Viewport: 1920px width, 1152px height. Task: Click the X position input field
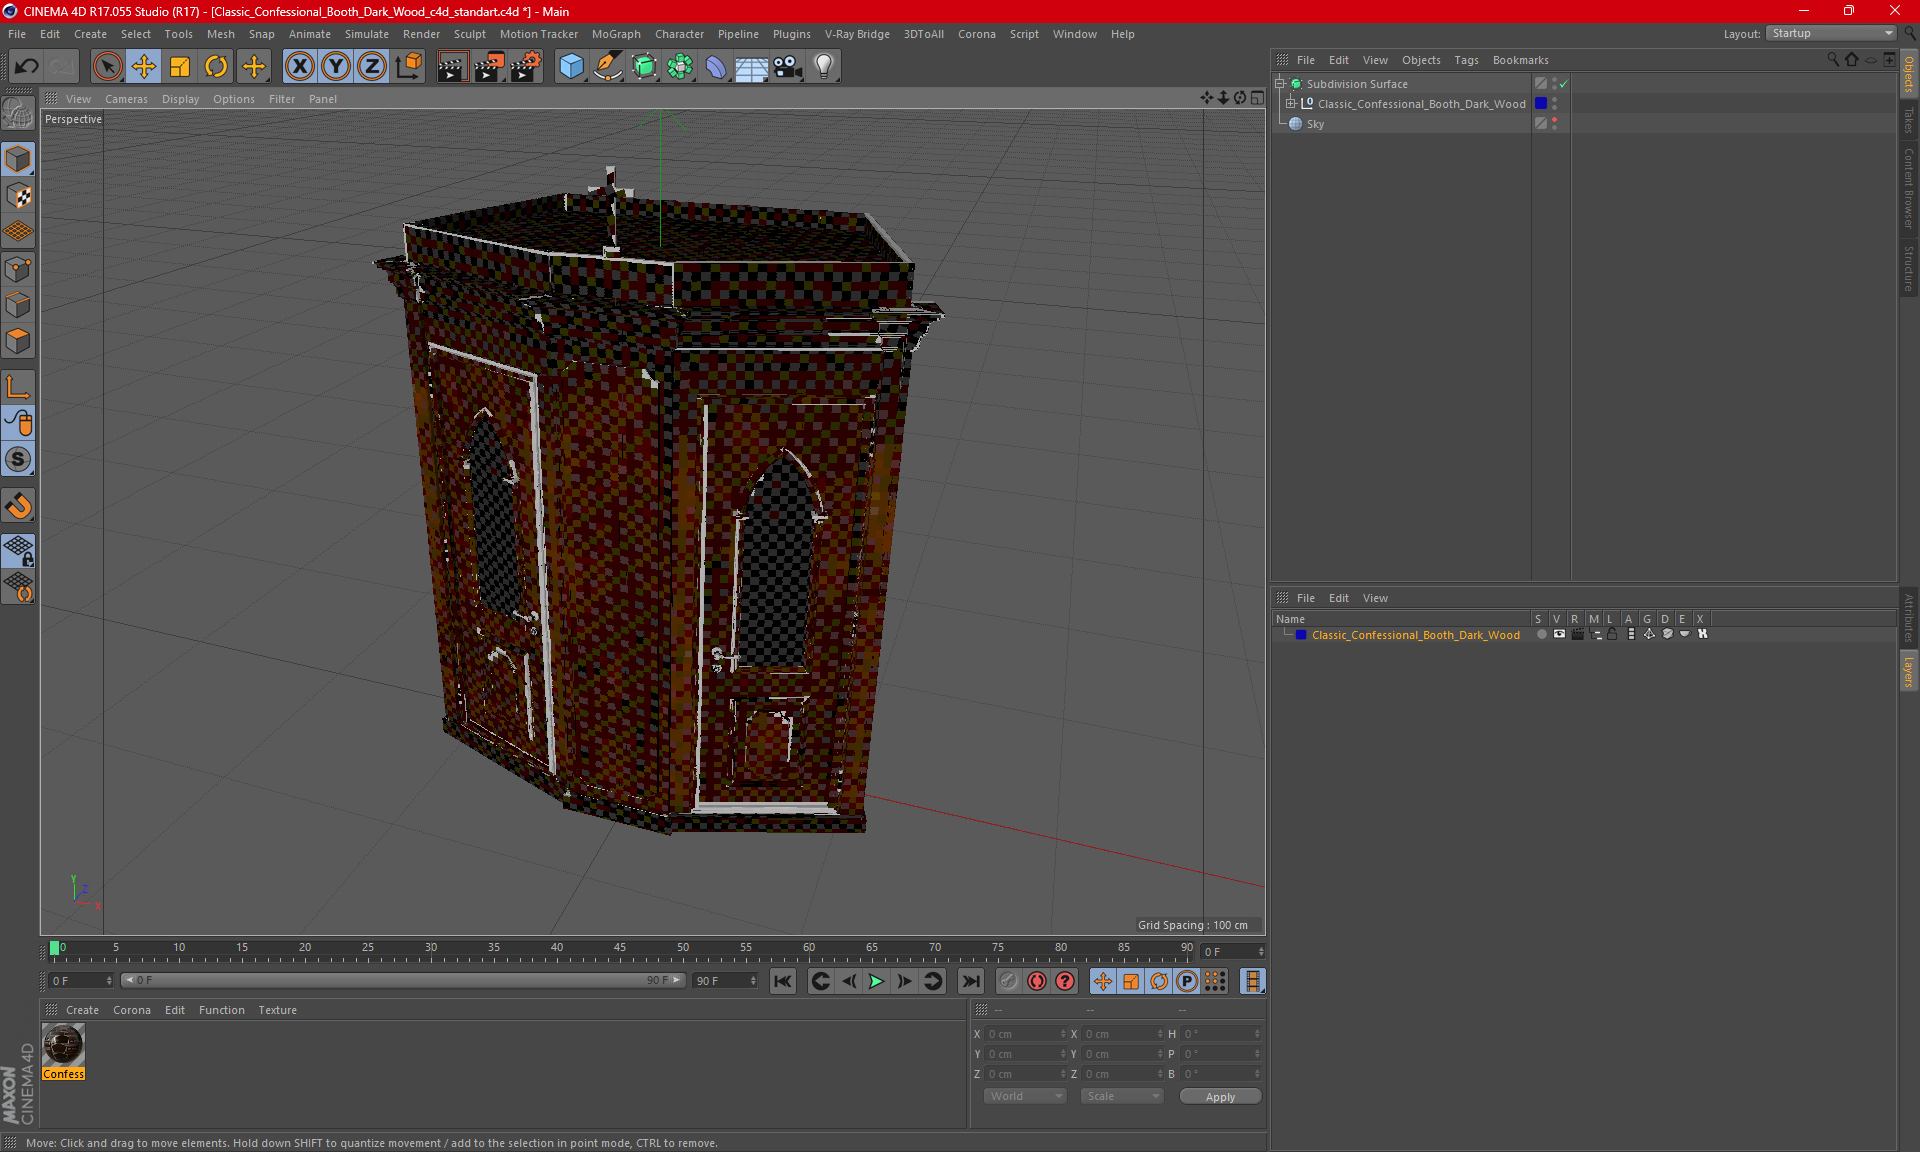point(1025,1034)
